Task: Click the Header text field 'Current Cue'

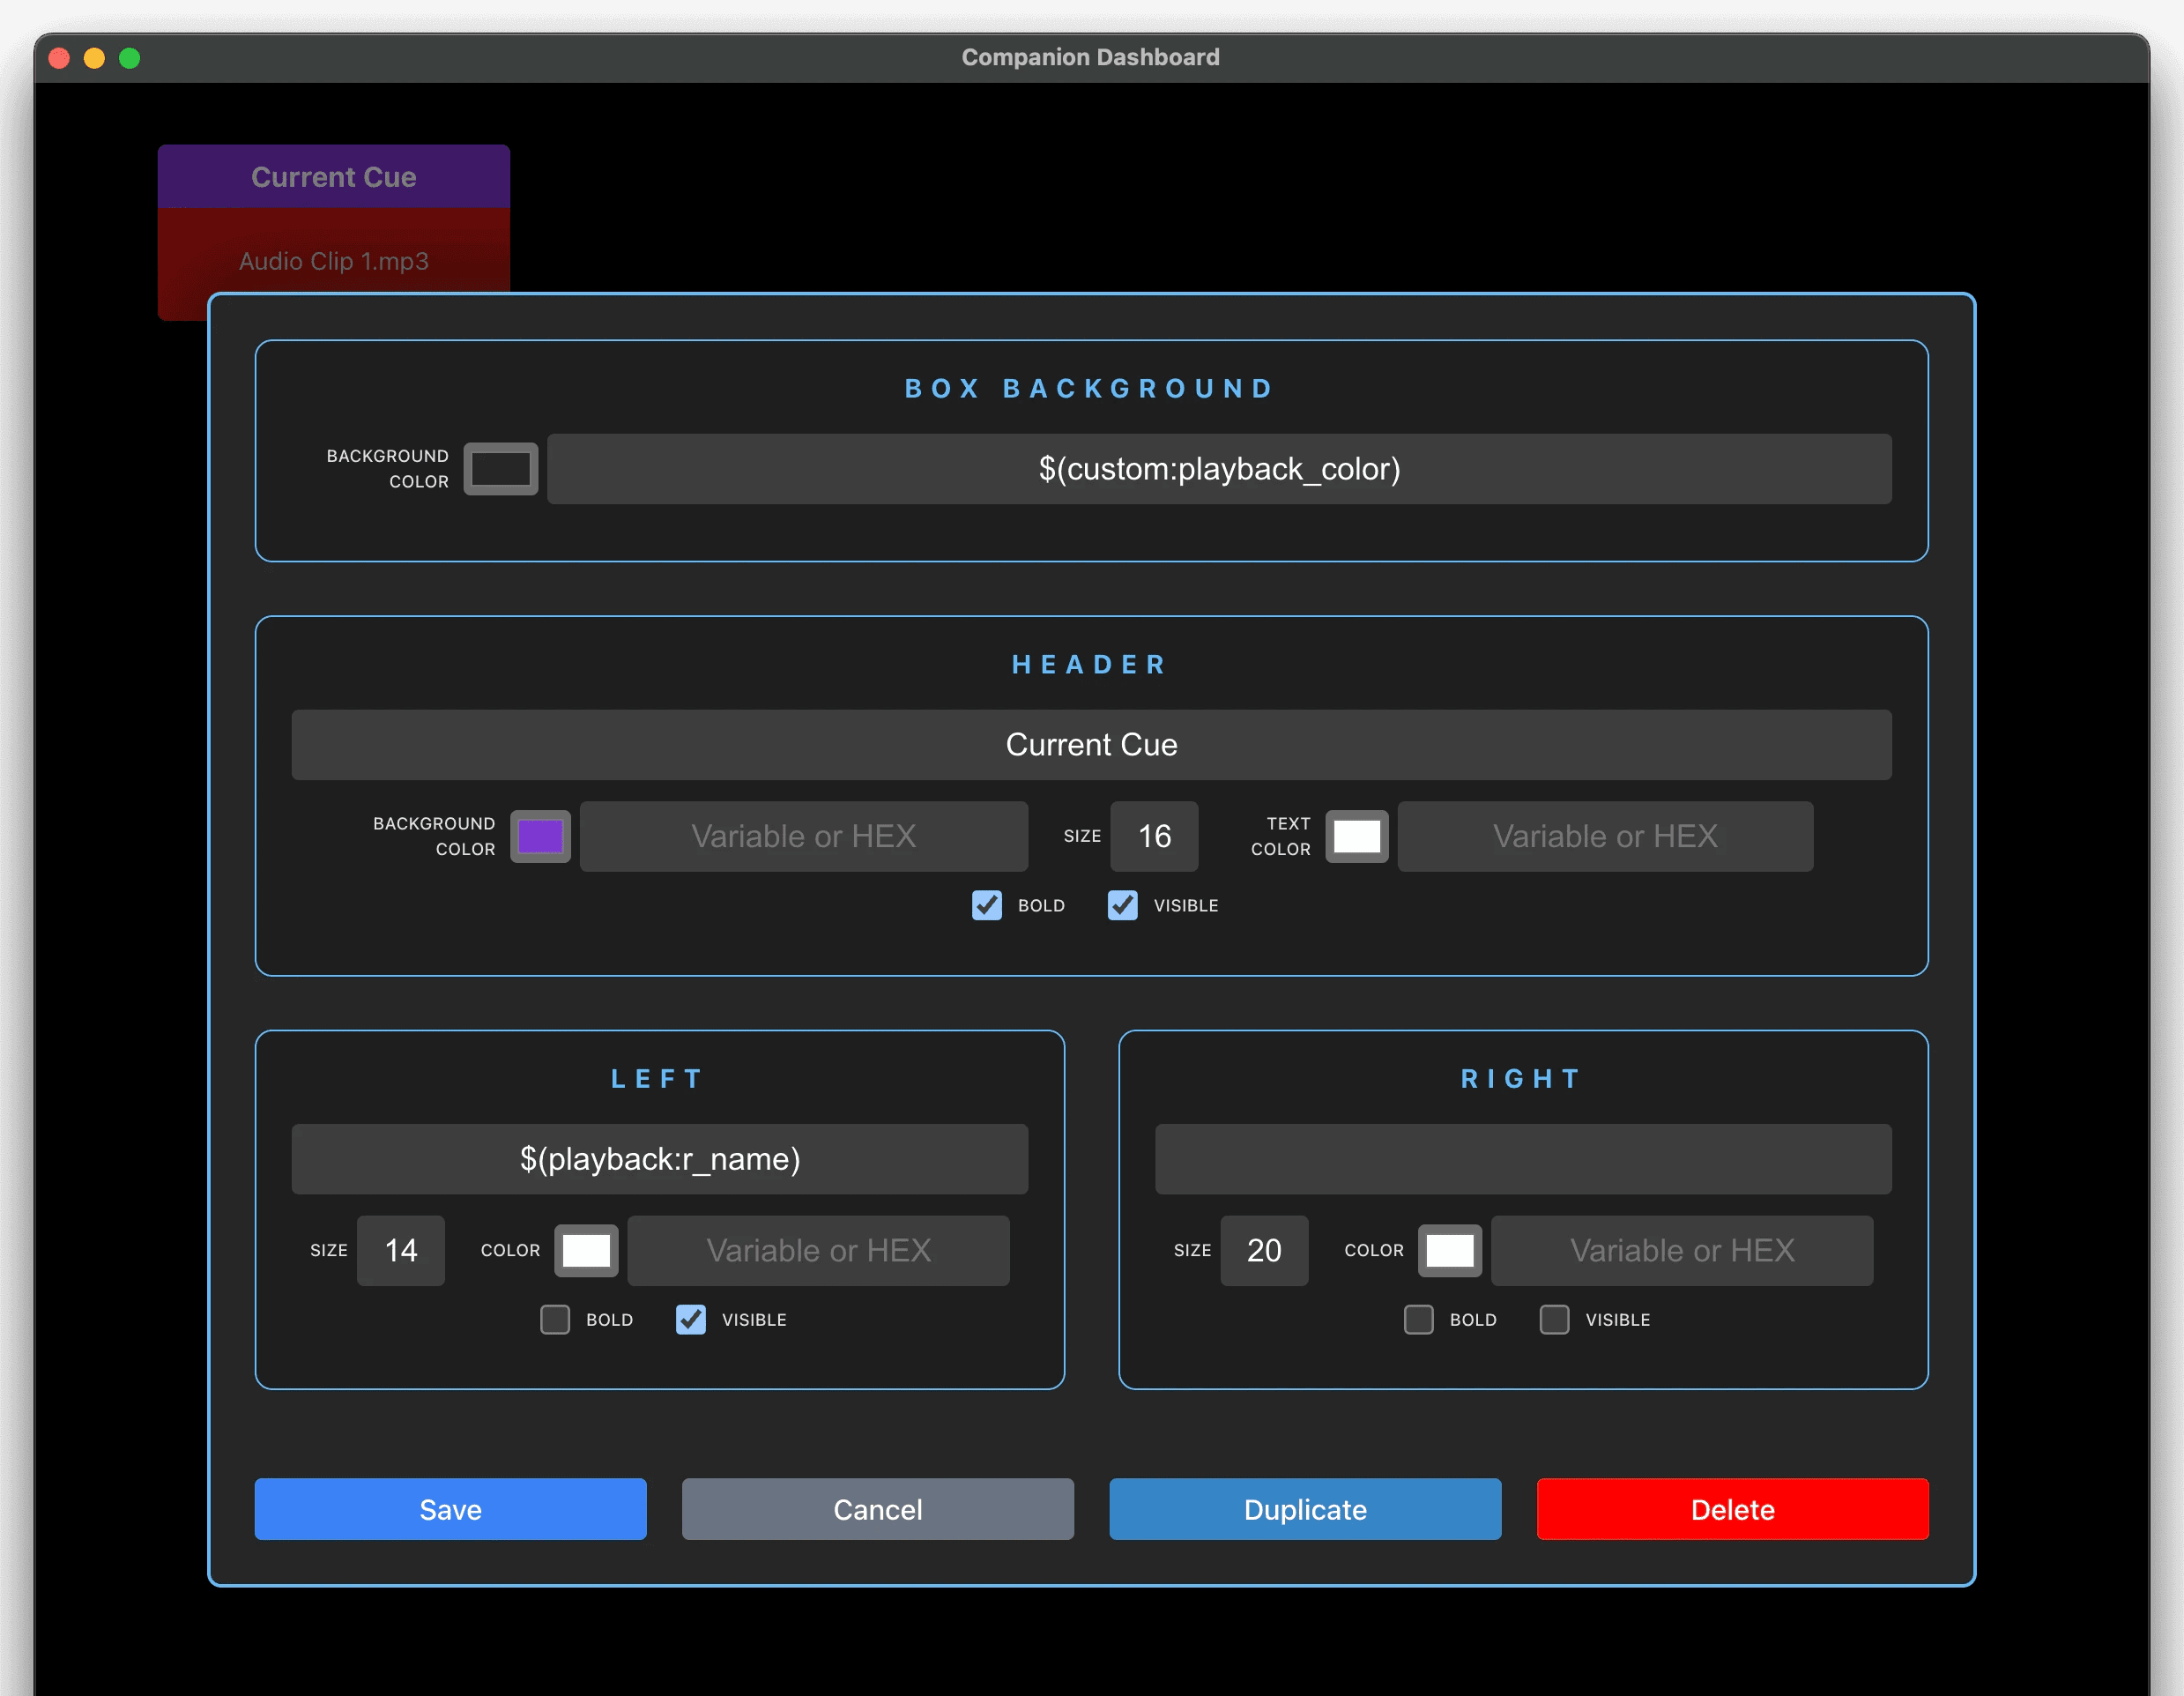Action: coord(1091,745)
